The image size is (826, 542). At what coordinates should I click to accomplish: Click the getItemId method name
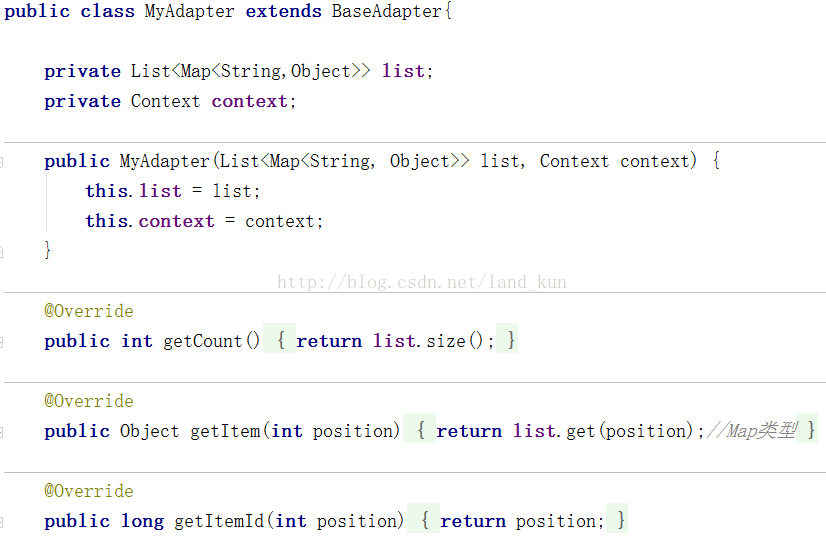click(219, 521)
